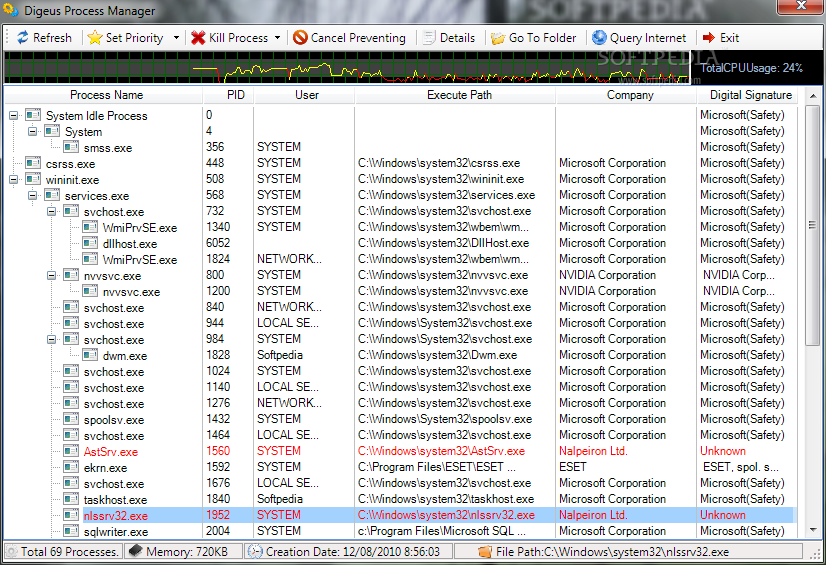Collapse System Idle Process tree node

pos(14,115)
